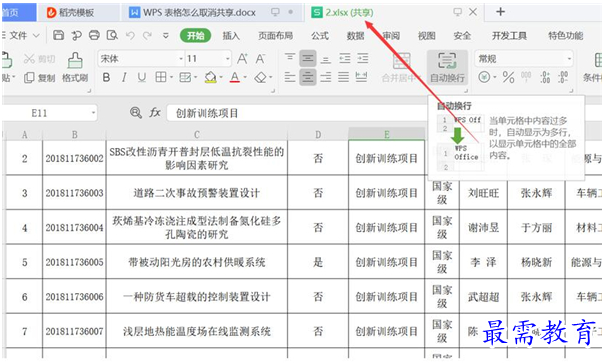Screen dimensions: 604x364
Task: Toggle bottom vertical alignment
Action: (325, 59)
